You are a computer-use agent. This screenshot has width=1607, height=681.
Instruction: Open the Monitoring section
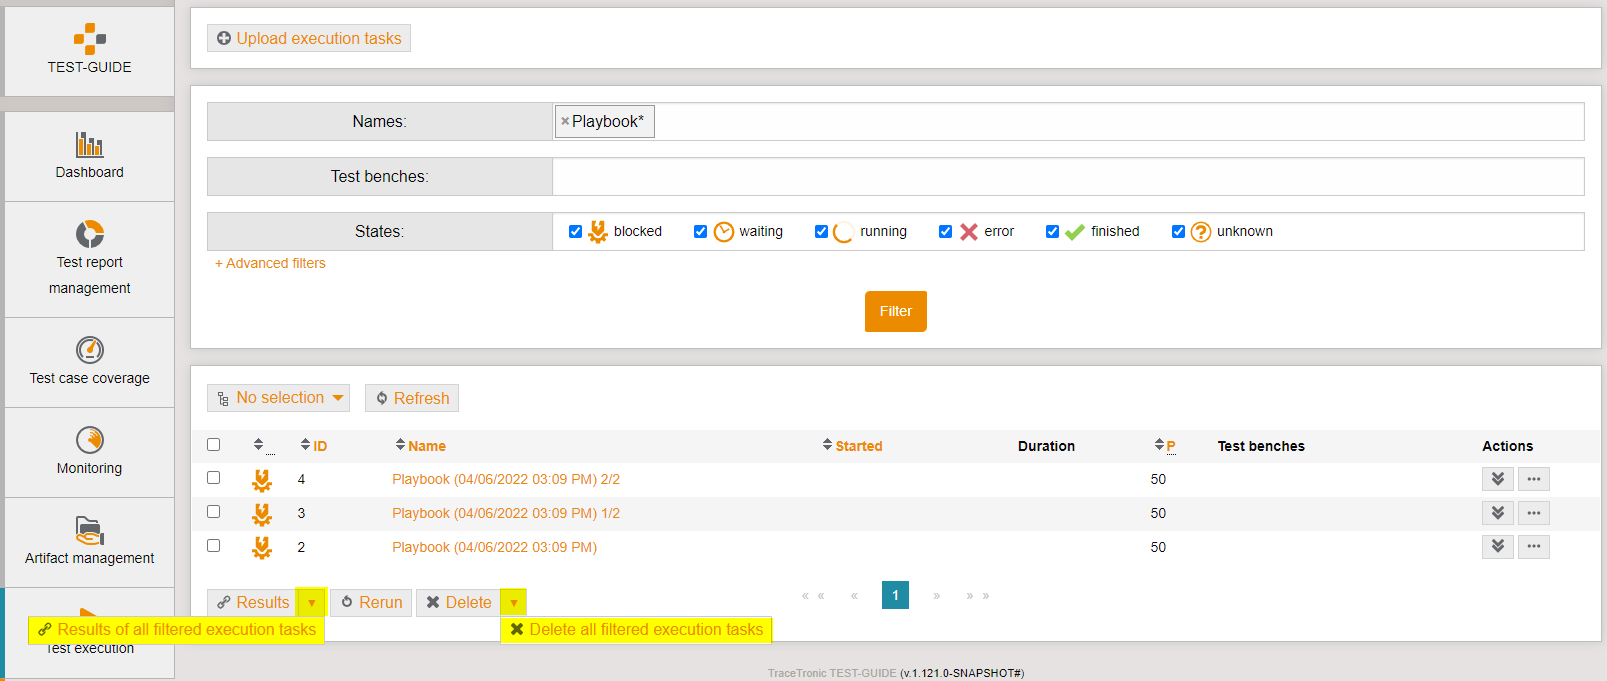click(x=89, y=452)
